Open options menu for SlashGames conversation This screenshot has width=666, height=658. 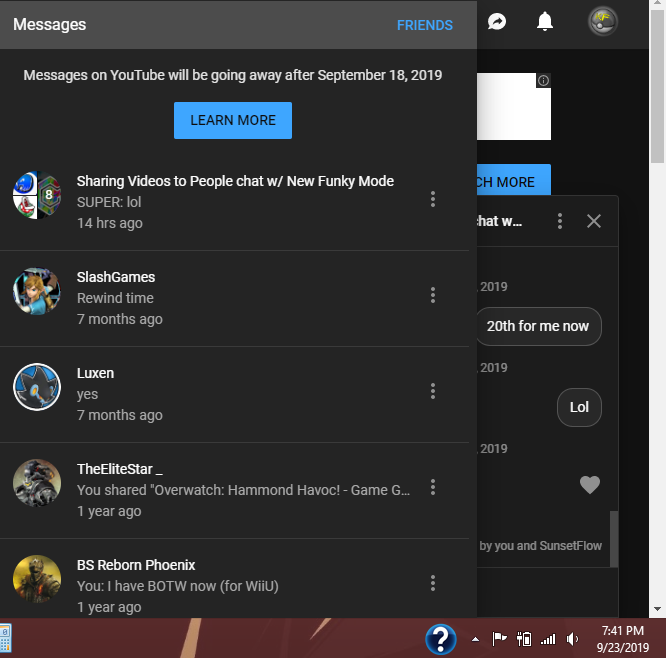point(433,295)
